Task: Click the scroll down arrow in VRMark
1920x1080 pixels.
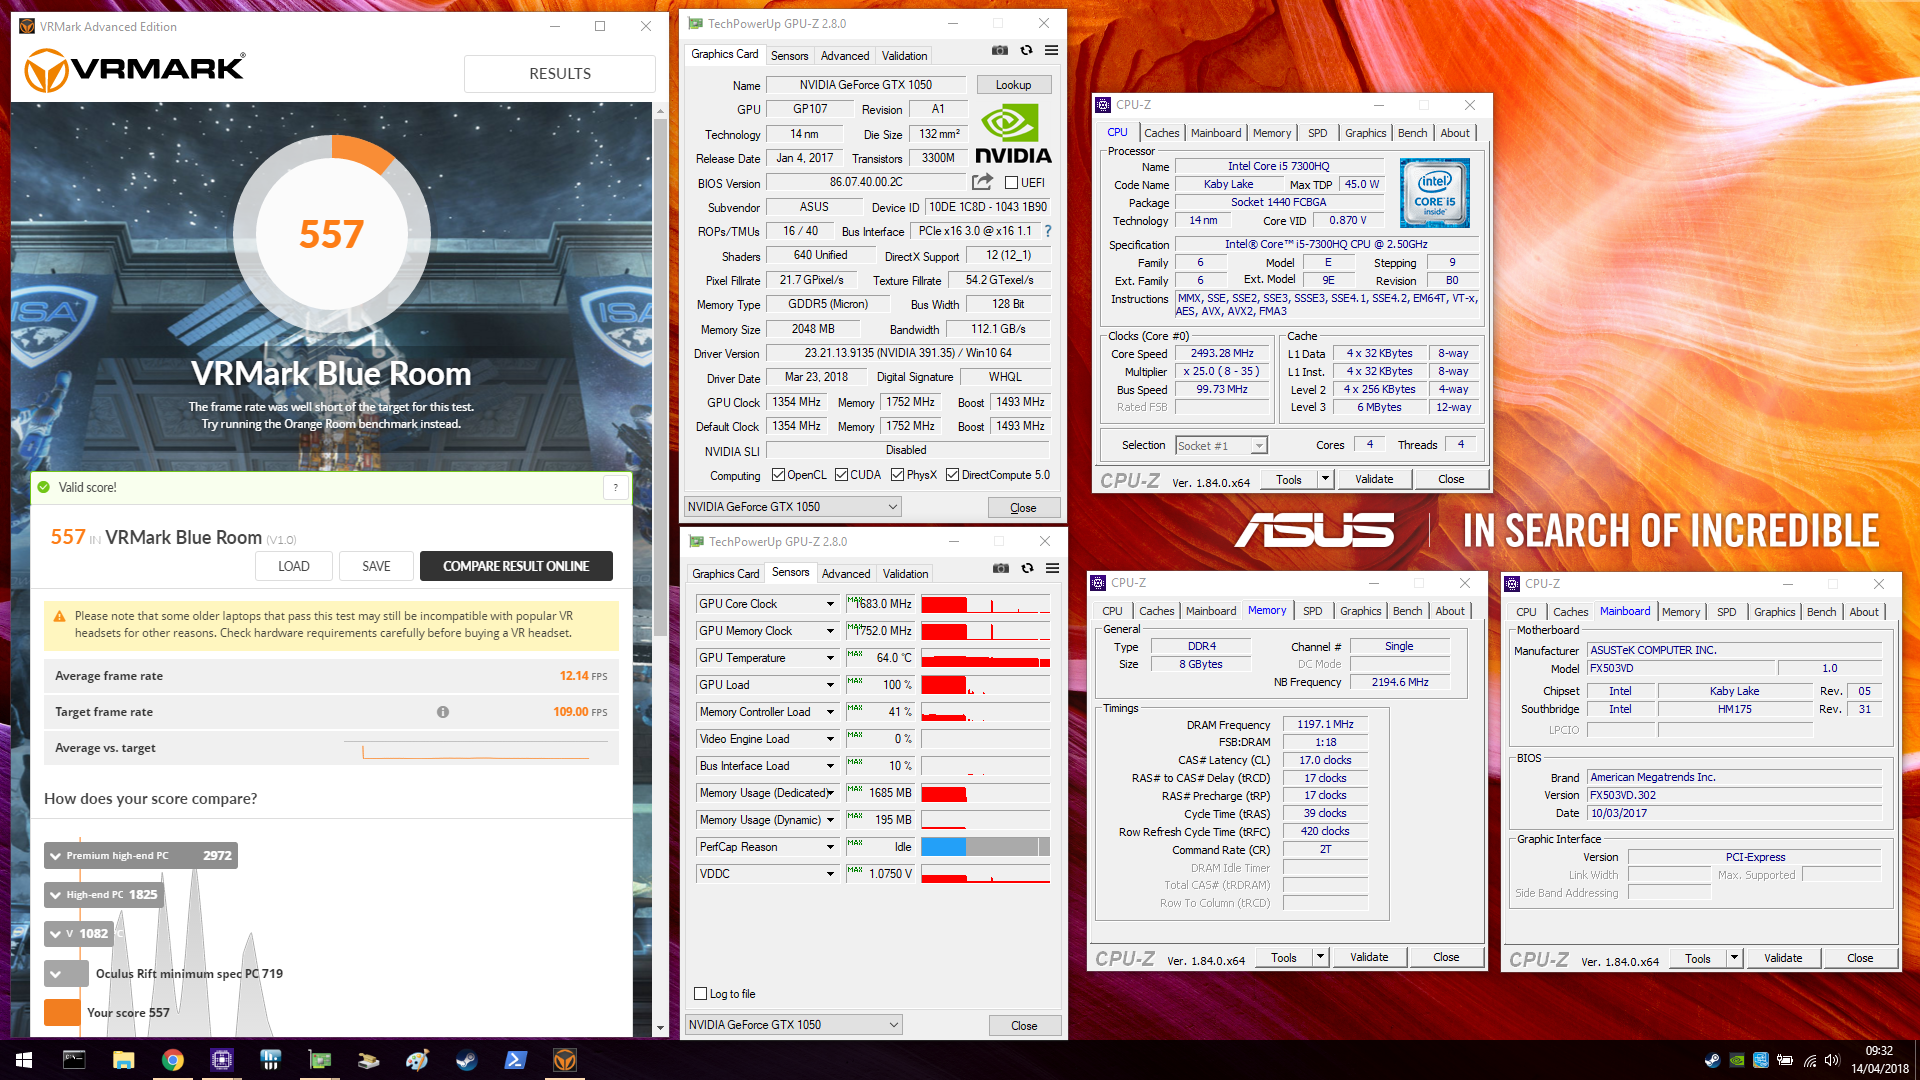Action: (x=660, y=1028)
